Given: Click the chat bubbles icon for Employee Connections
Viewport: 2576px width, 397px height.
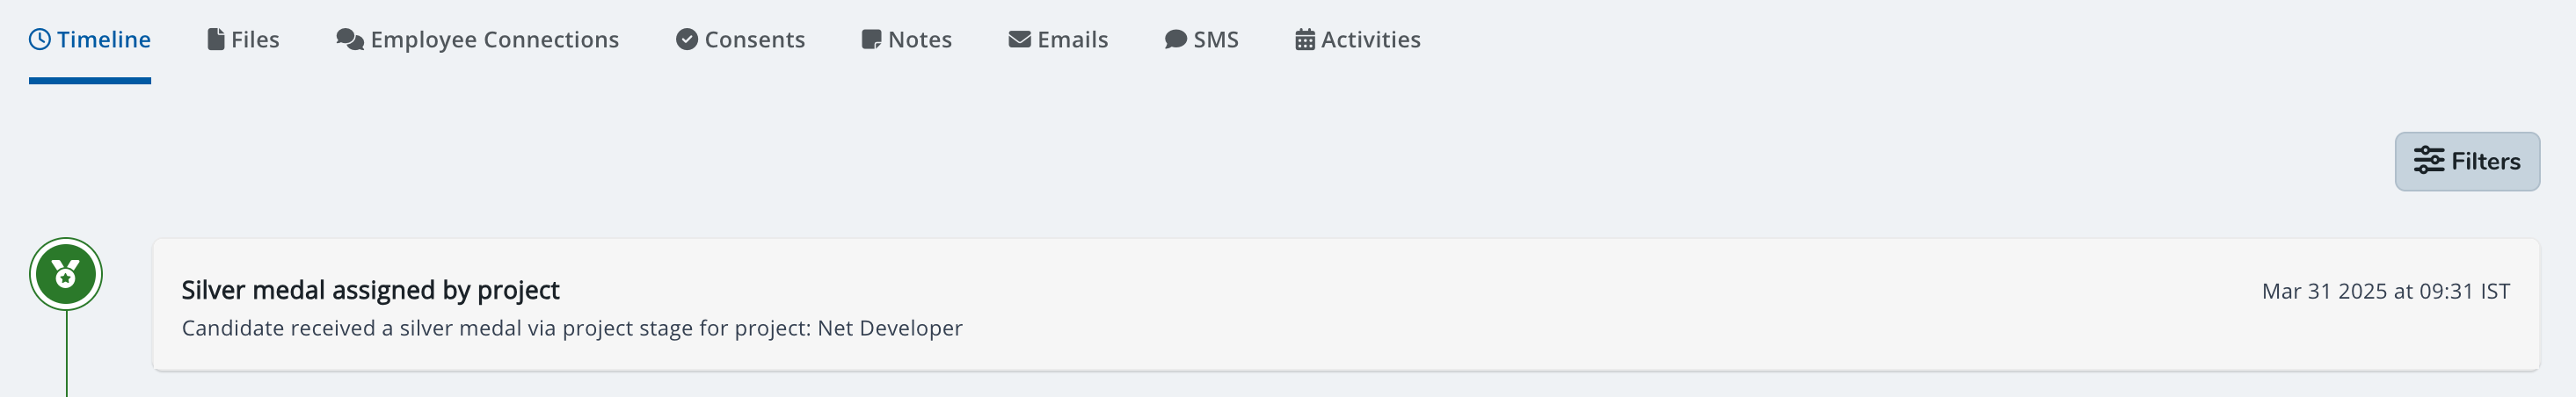Looking at the screenshot, I should (x=350, y=40).
